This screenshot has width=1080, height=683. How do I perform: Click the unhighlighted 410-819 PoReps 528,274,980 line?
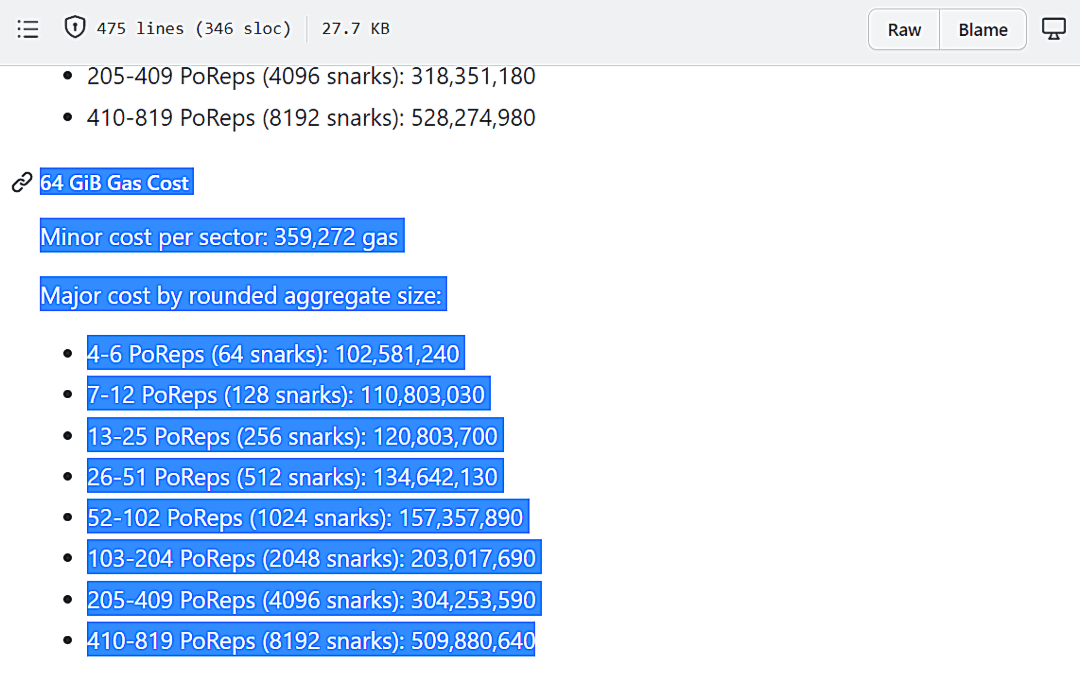pos(311,118)
